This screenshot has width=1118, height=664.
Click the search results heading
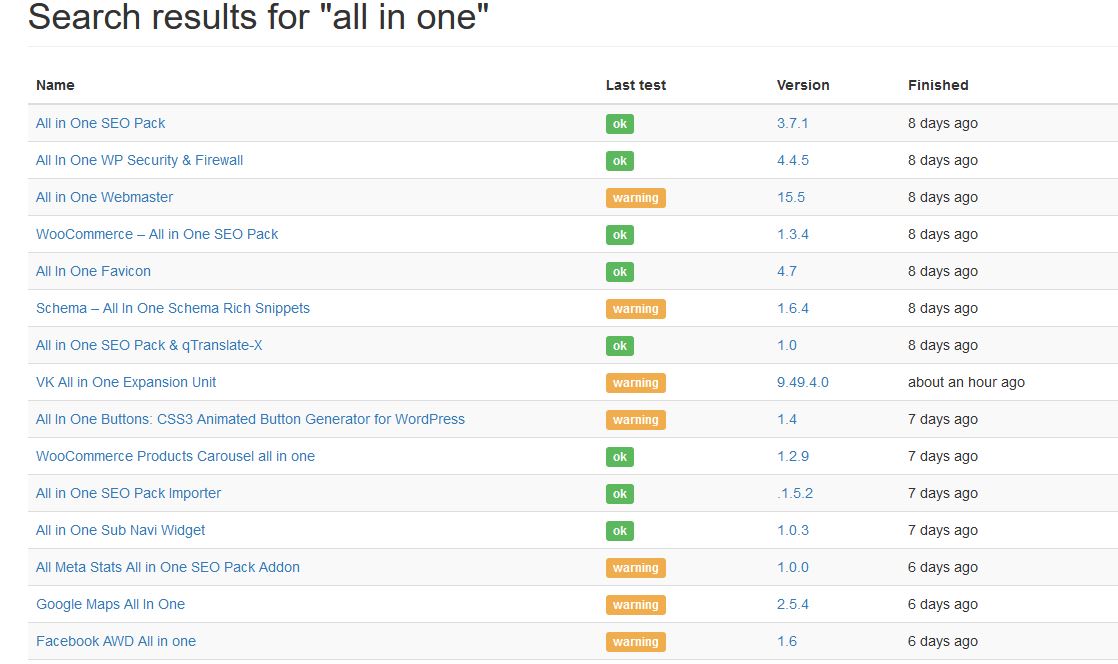click(x=258, y=17)
